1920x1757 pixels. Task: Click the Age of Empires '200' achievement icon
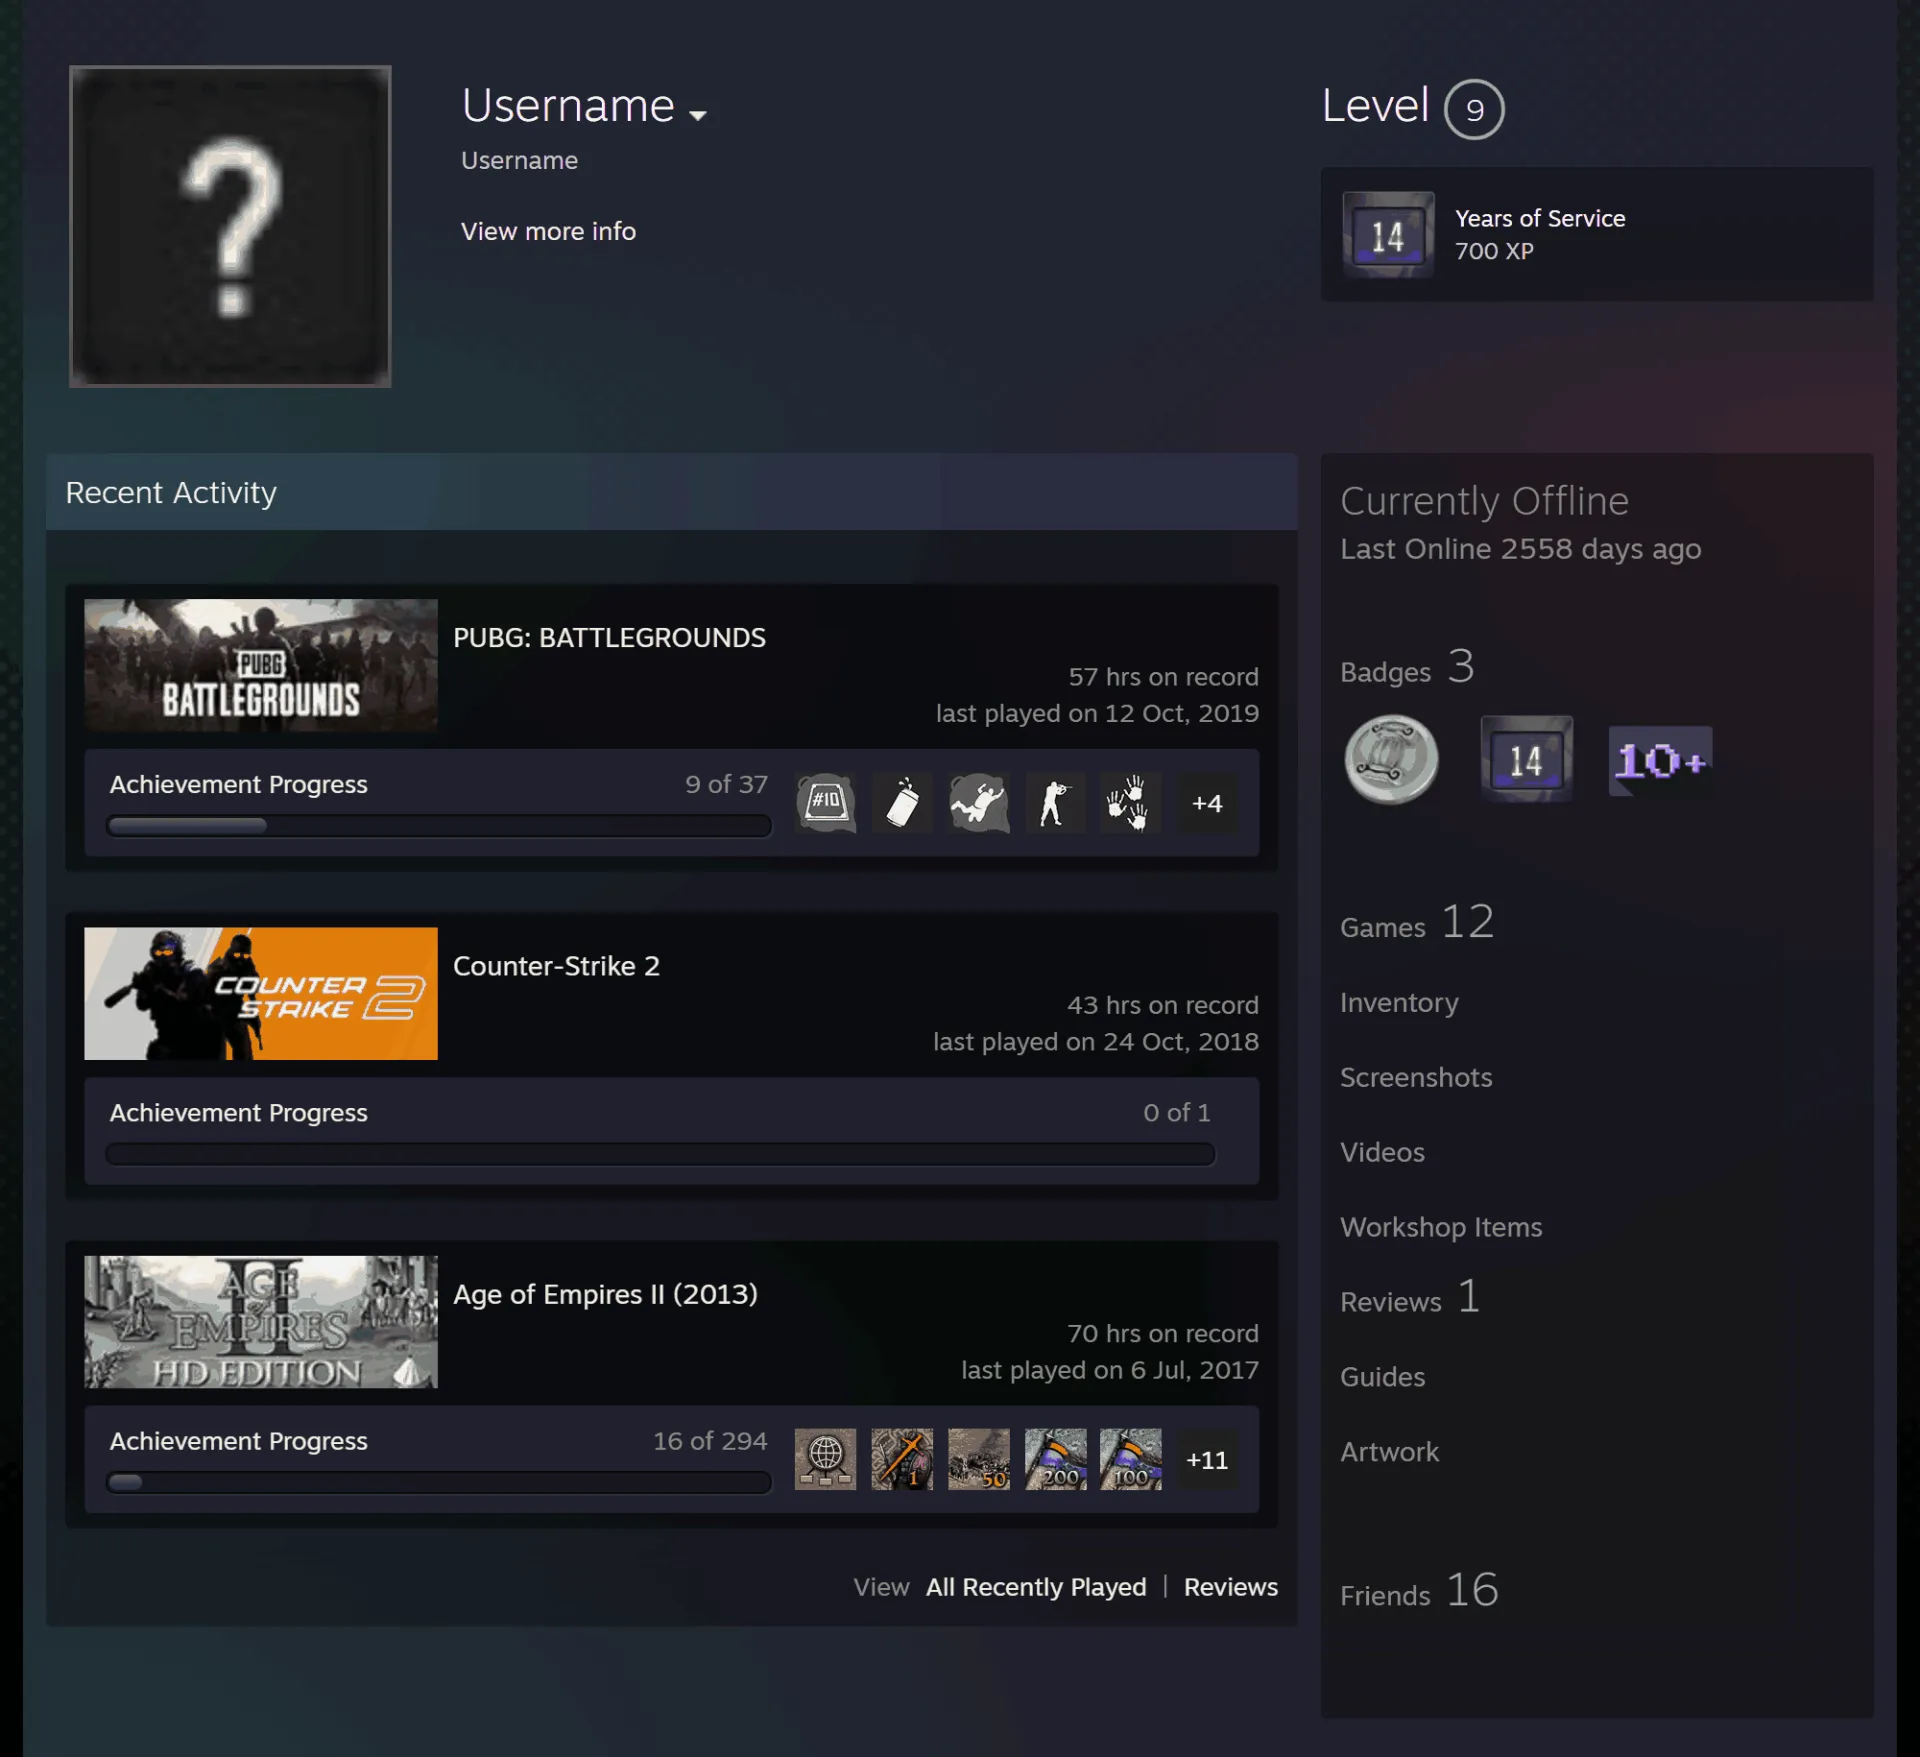(1055, 1459)
